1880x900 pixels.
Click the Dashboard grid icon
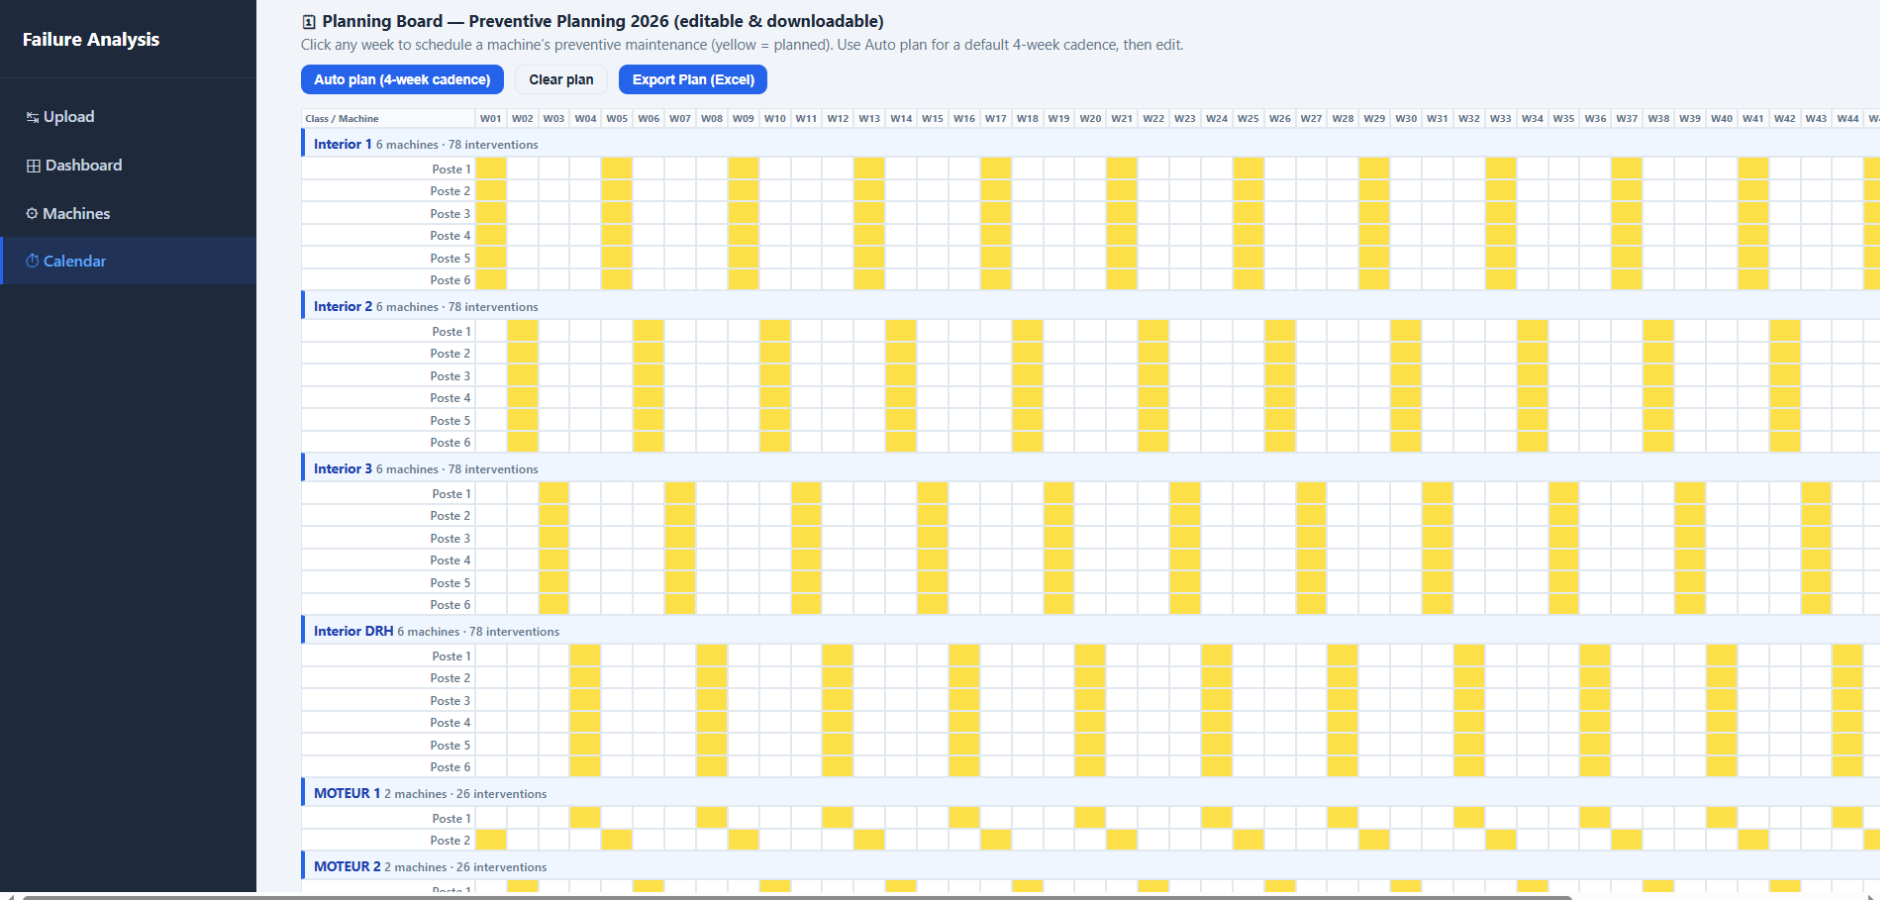(33, 166)
